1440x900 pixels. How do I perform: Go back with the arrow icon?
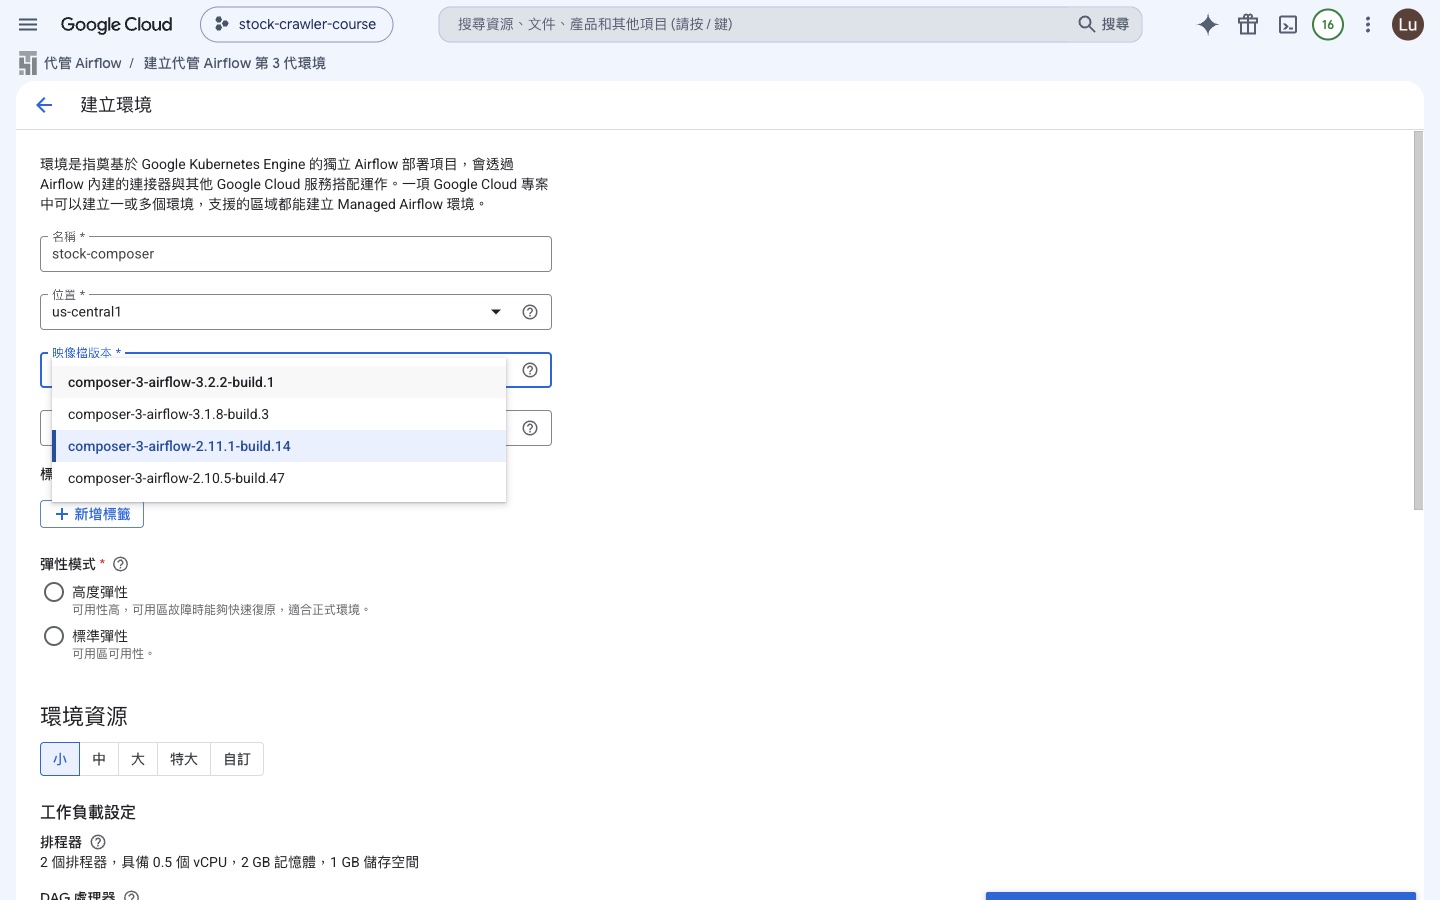44,105
